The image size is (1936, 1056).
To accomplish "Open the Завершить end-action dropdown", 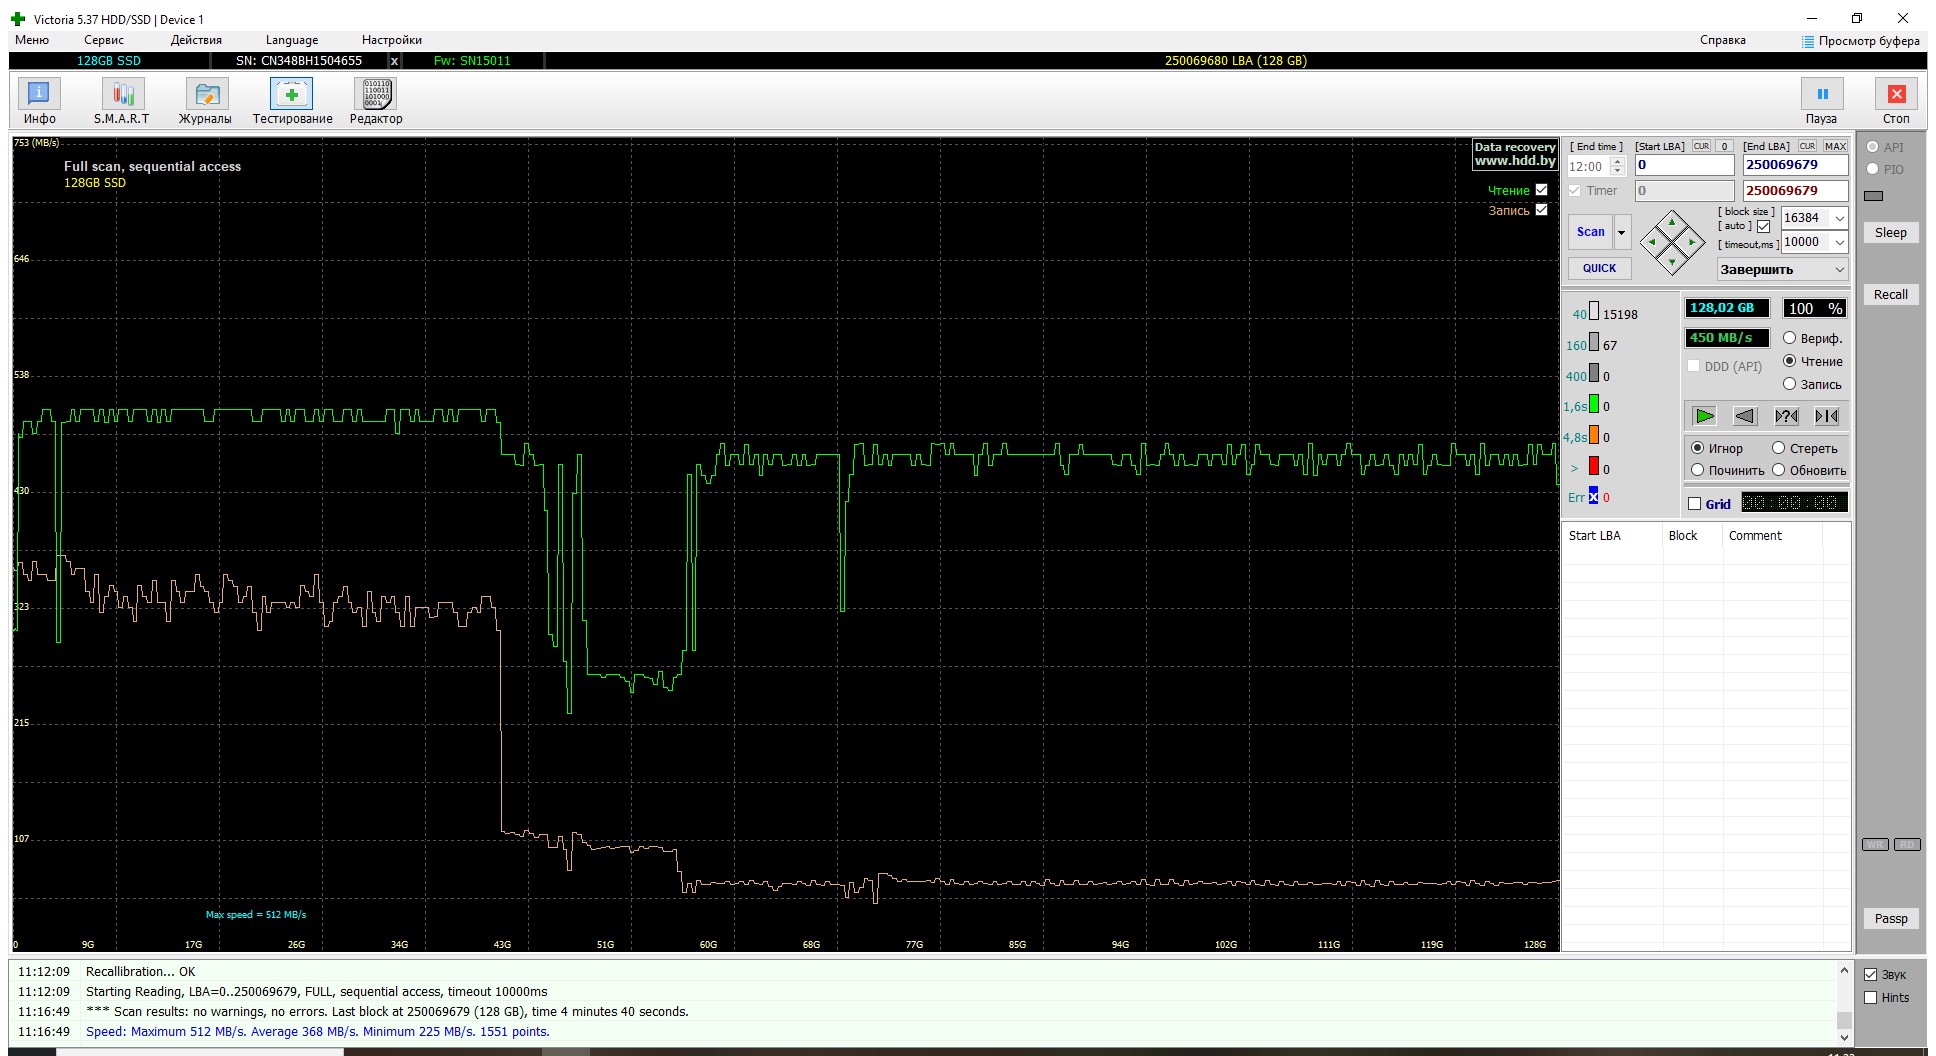I will [x=1839, y=270].
